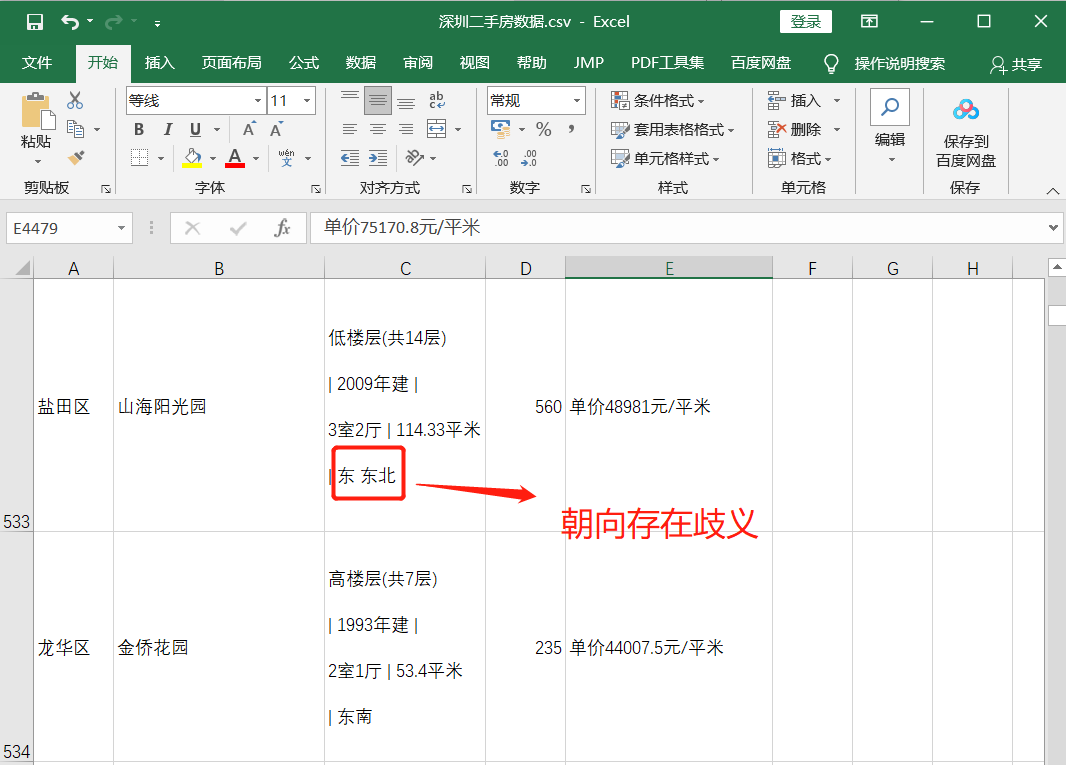The width and height of the screenshot is (1066, 765).
Task: Insert function with fx button
Action: click(281, 228)
